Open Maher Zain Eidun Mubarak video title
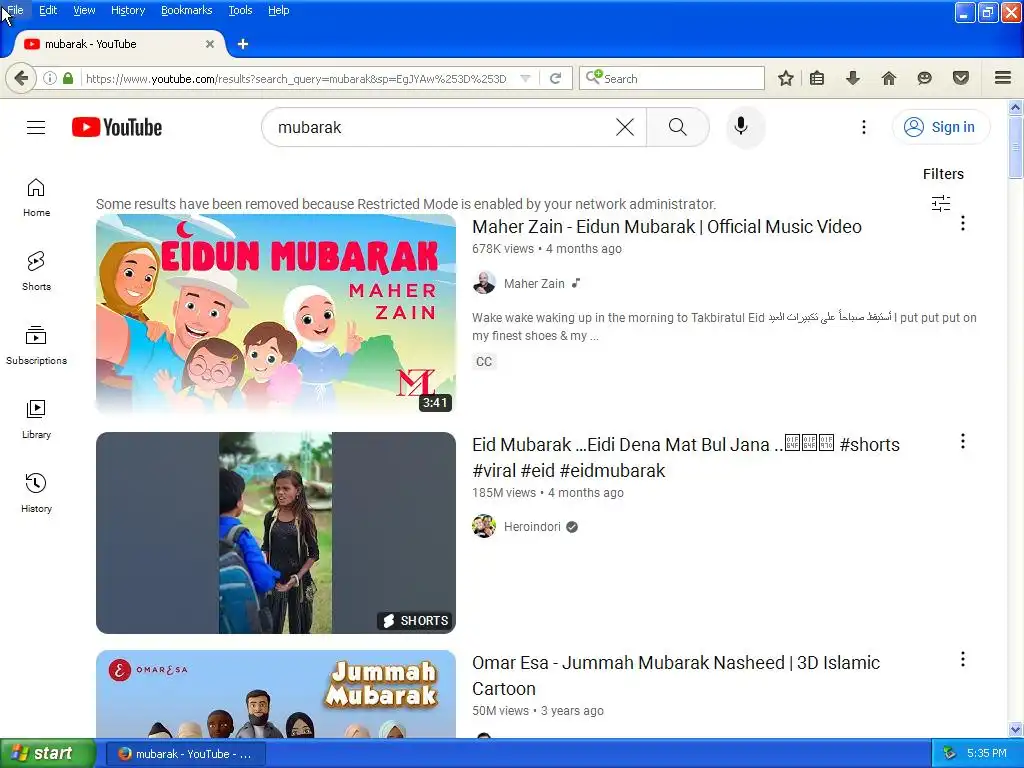This screenshot has height=768, width=1024. (667, 227)
